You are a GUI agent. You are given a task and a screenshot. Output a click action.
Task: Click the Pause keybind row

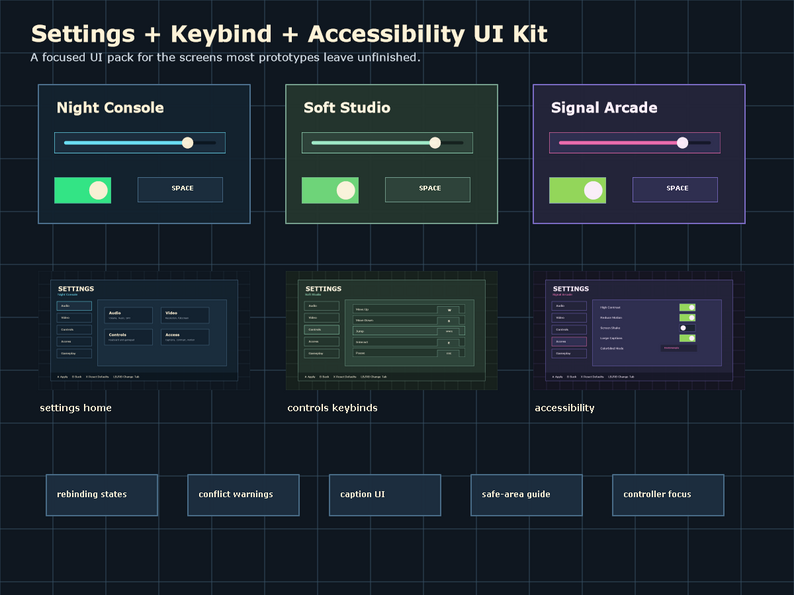coord(409,353)
